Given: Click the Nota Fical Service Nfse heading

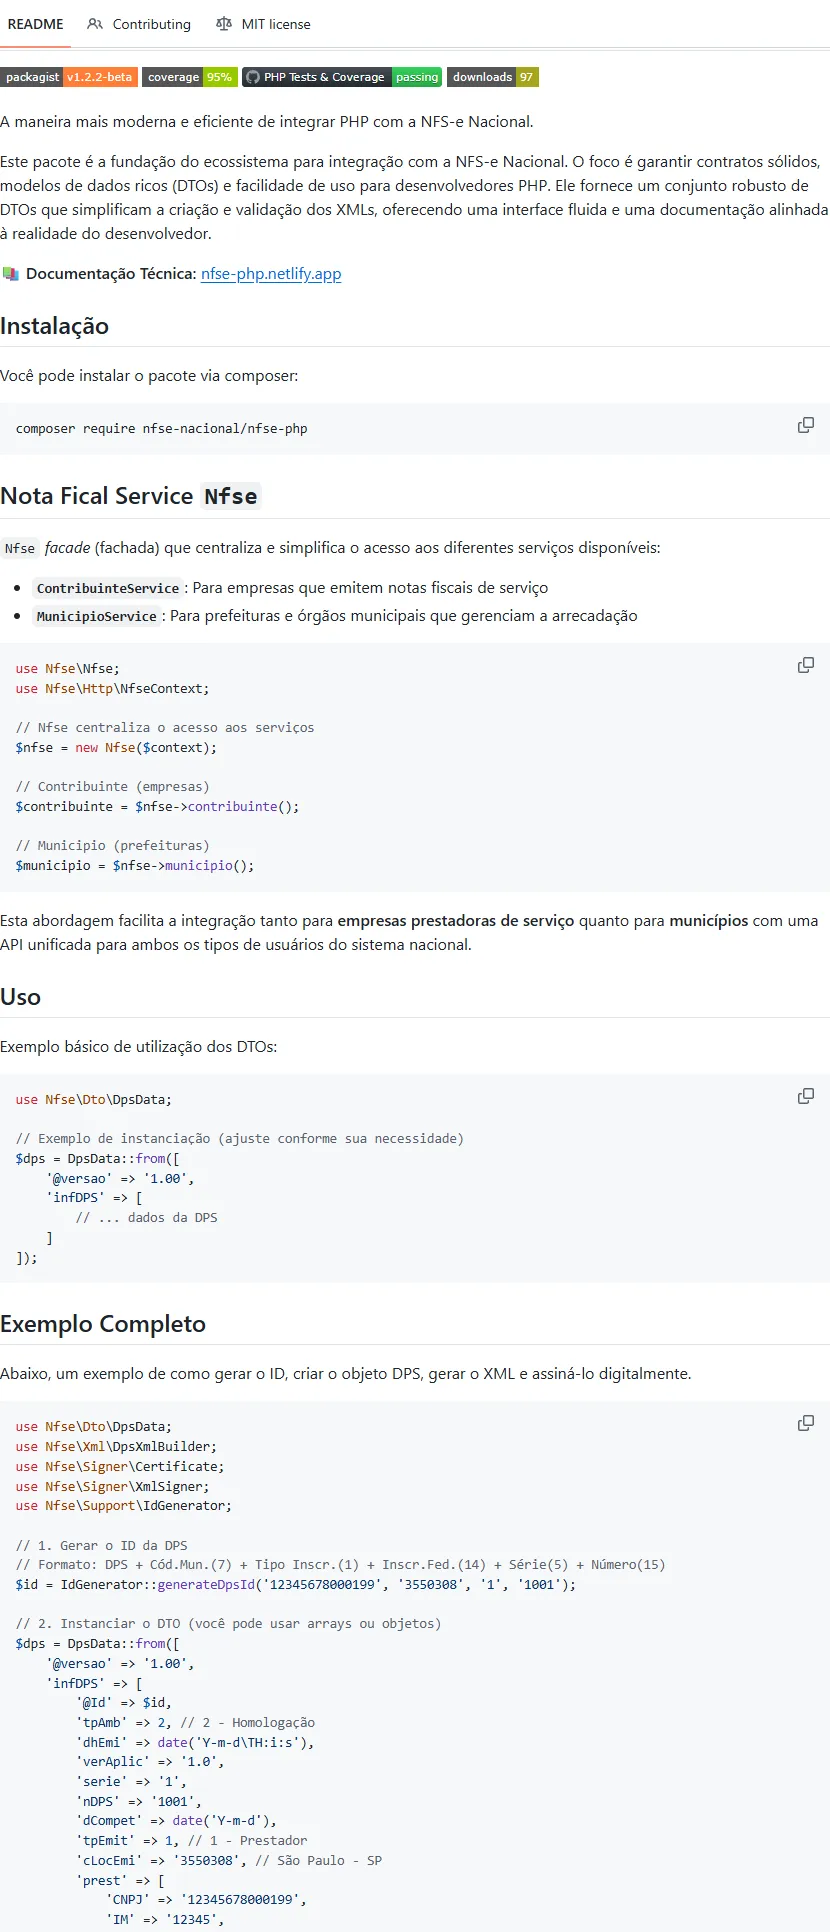Looking at the screenshot, I should 130,496.
